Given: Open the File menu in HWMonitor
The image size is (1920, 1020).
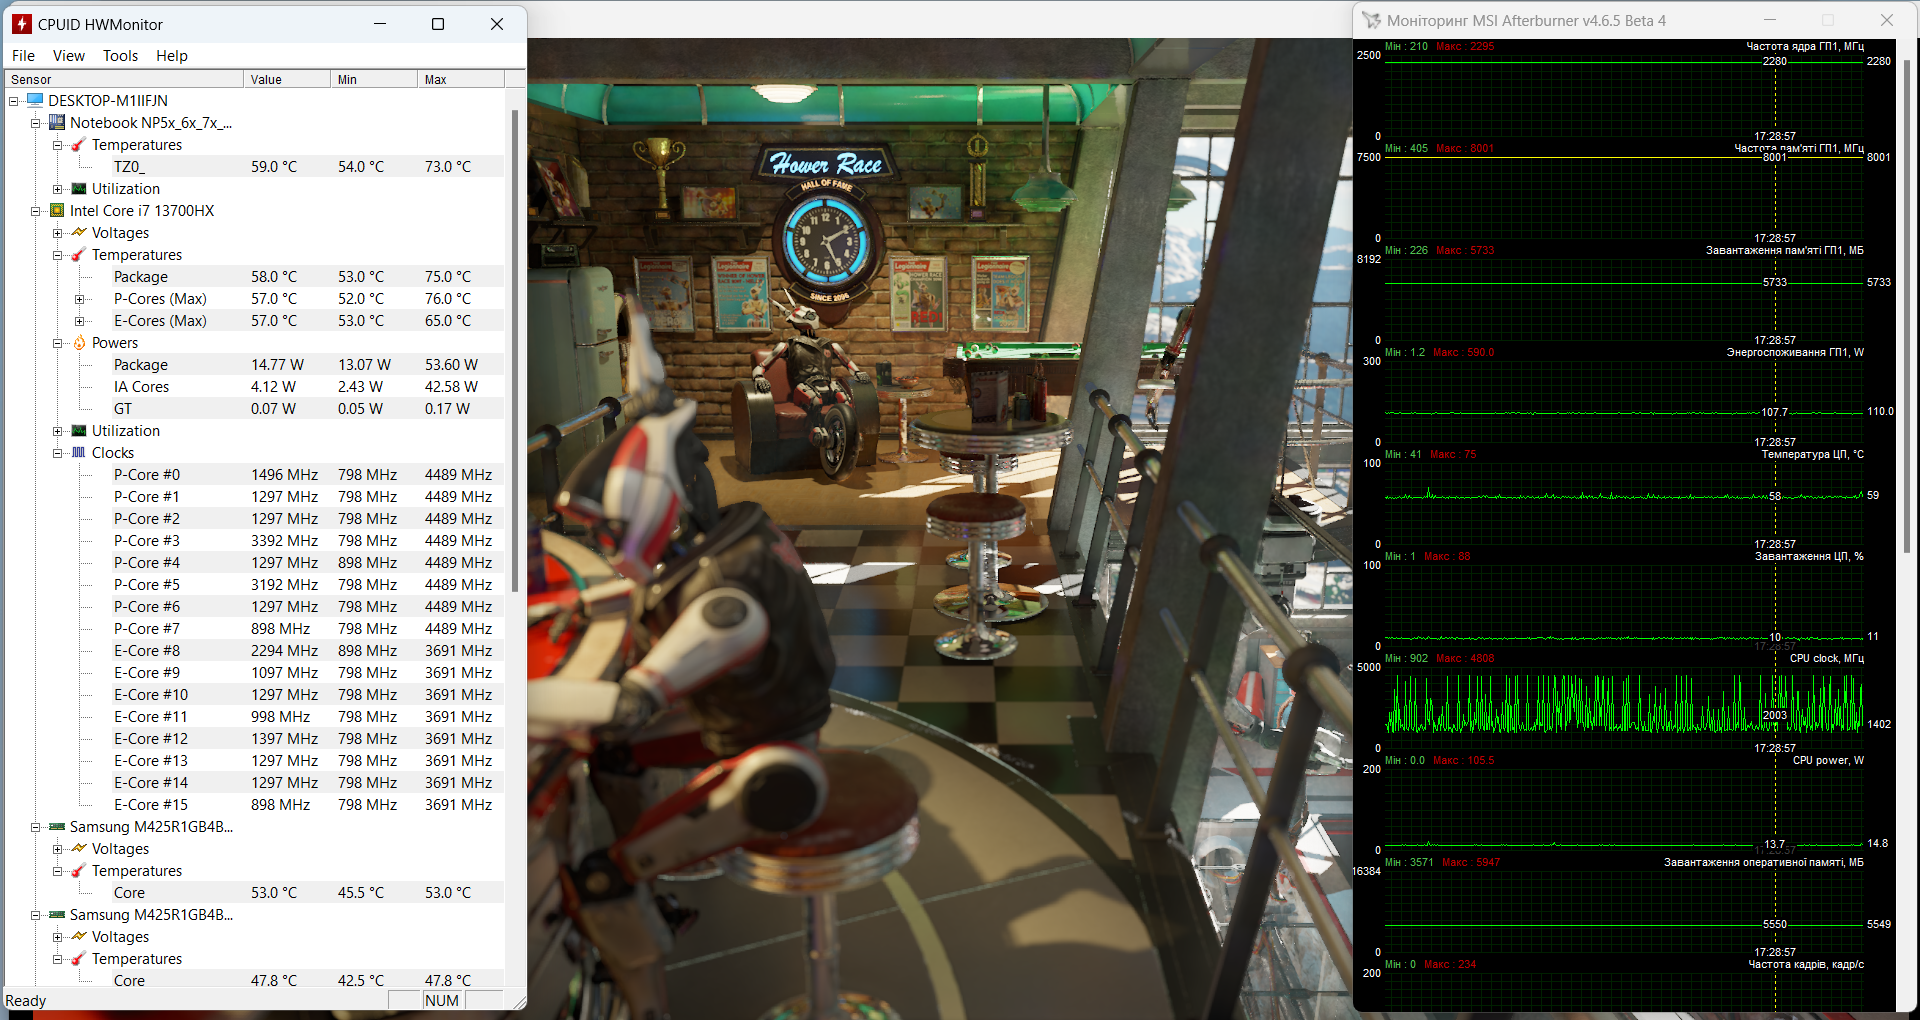Looking at the screenshot, I should pyautogui.click(x=23, y=56).
